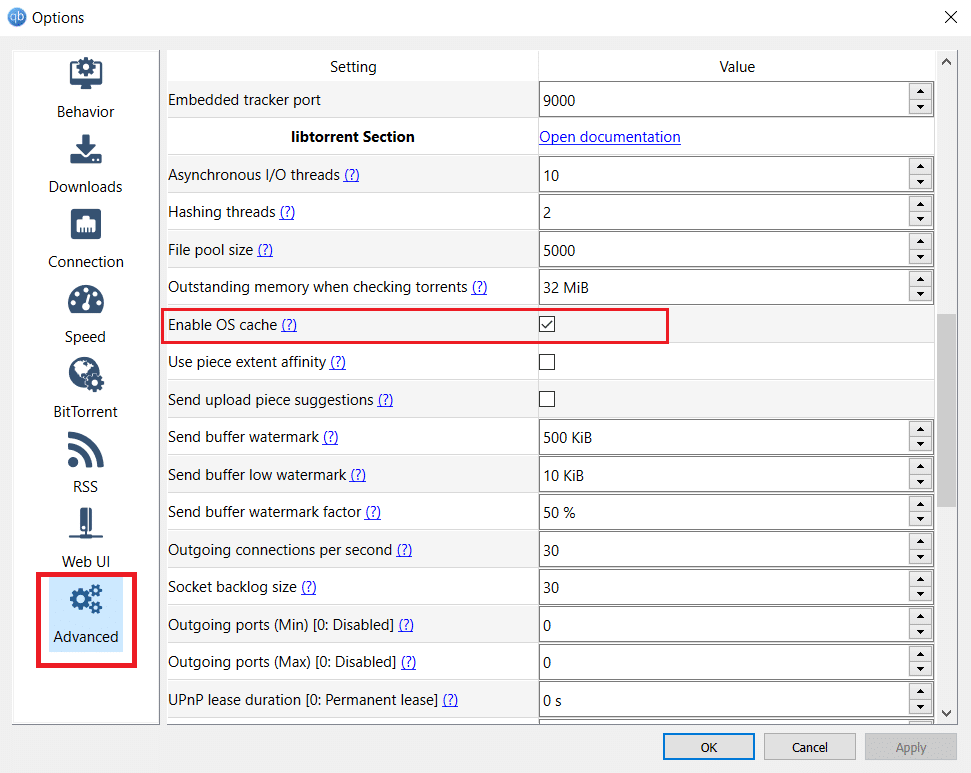
Task: Click the scrollbar down arrow of settings list
Action: tap(946, 713)
